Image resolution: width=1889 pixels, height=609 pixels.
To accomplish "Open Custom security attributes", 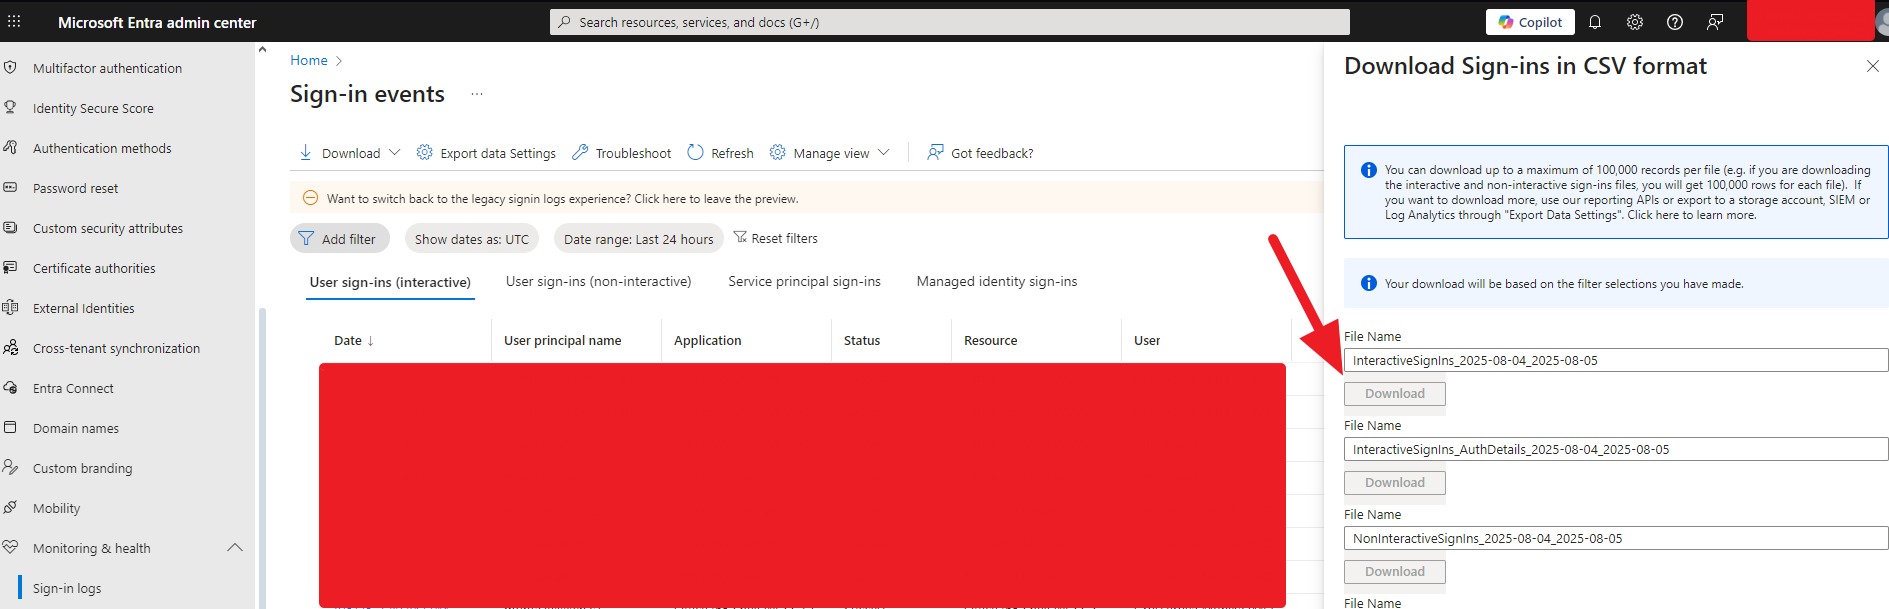I will [x=108, y=228].
